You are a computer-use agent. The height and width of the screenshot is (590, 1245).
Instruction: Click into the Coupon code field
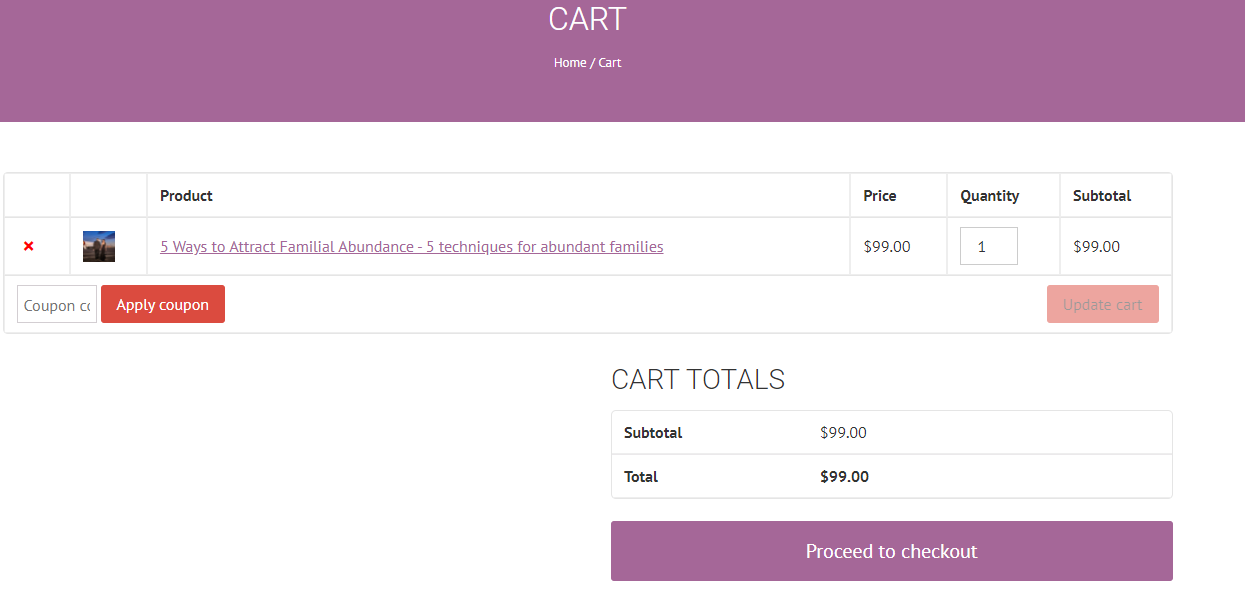pos(57,304)
